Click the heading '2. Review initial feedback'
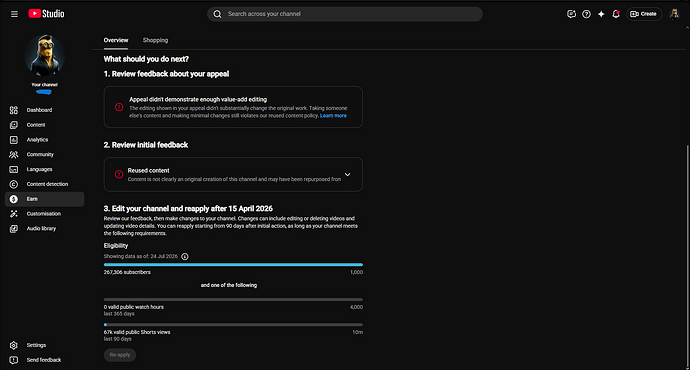Viewport: 690px width, 370px height. (146, 145)
